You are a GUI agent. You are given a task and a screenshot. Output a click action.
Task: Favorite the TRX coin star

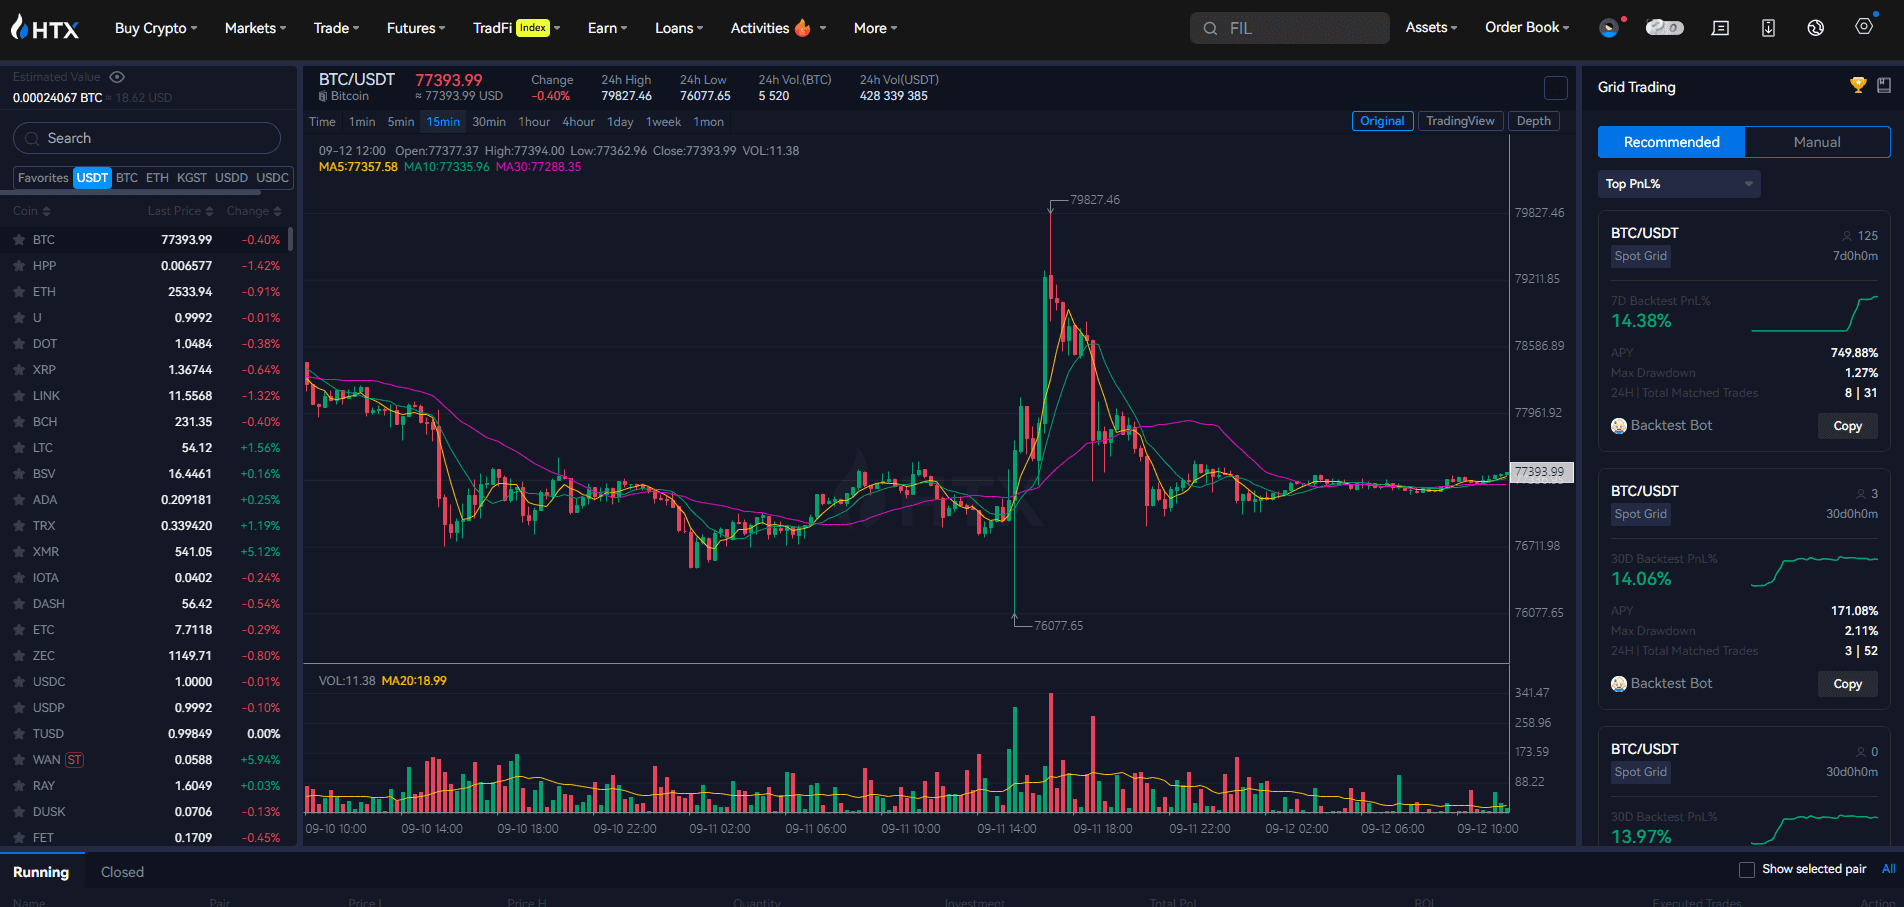(19, 526)
